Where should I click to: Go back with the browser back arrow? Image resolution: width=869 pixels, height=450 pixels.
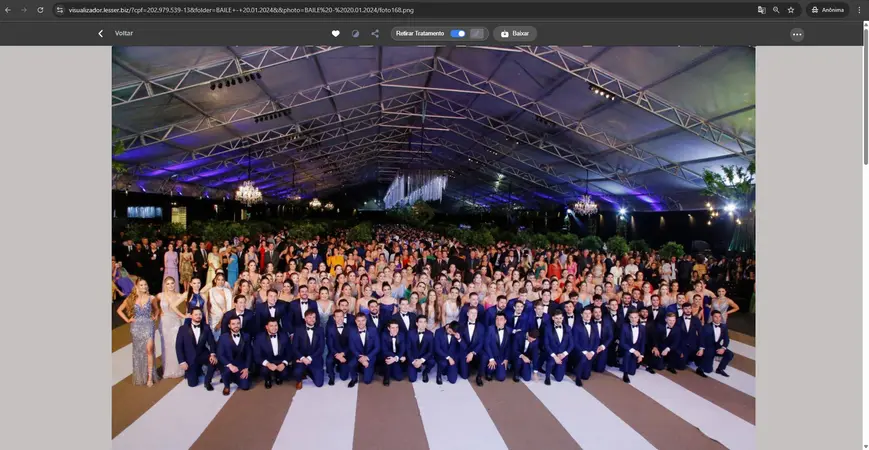(x=8, y=10)
